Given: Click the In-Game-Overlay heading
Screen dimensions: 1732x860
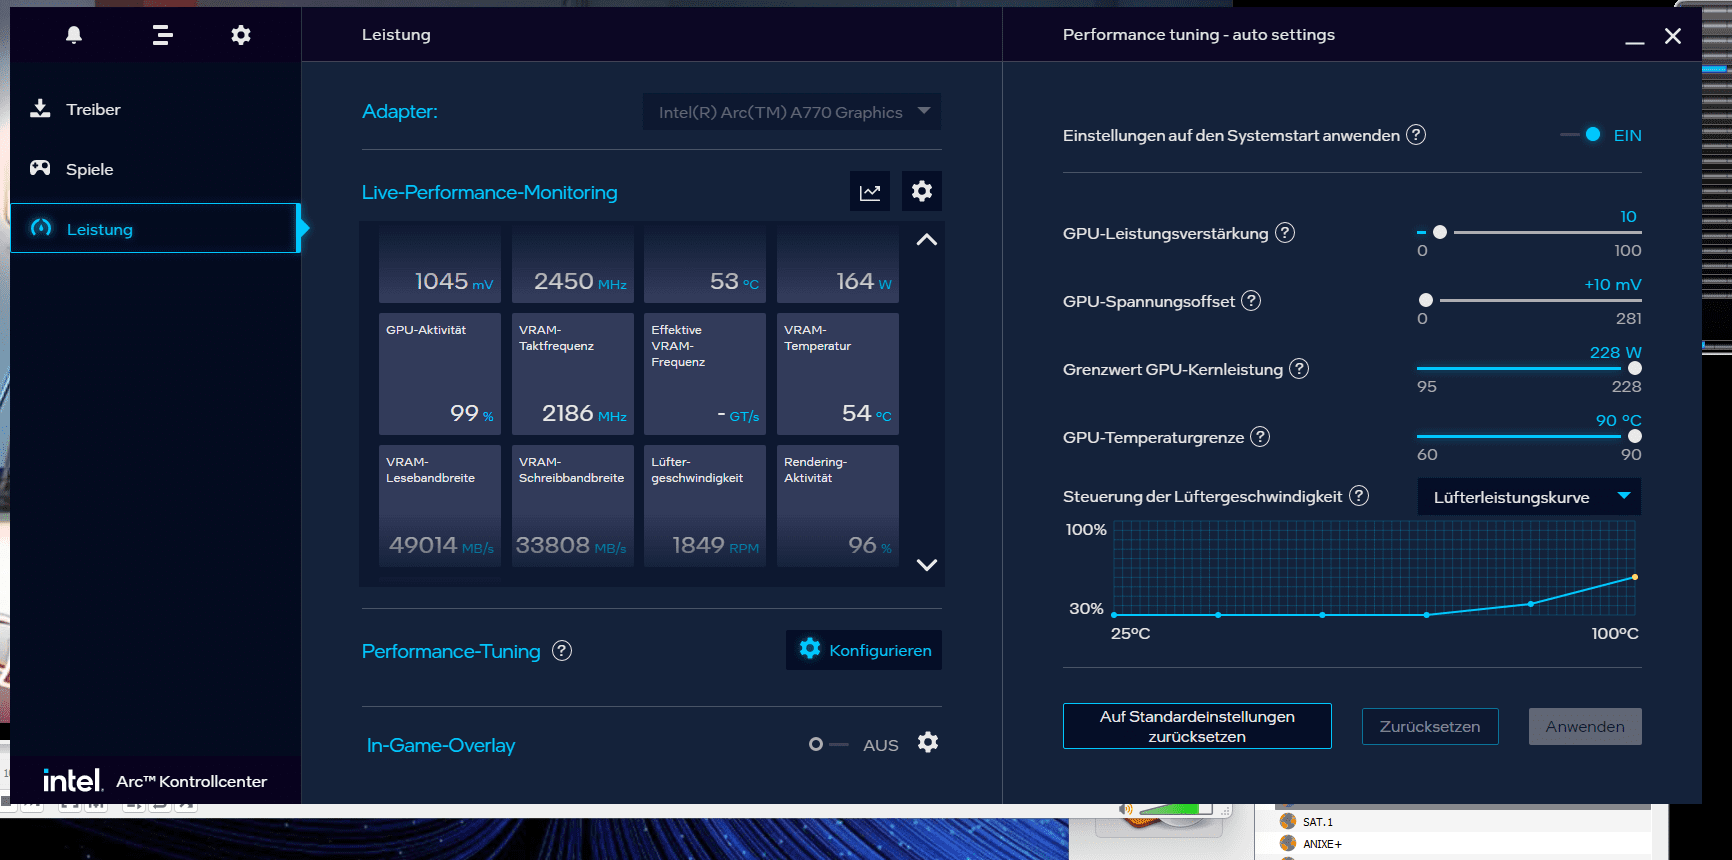Looking at the screenshot, I should pyautogui.click(x=441, y=745).
